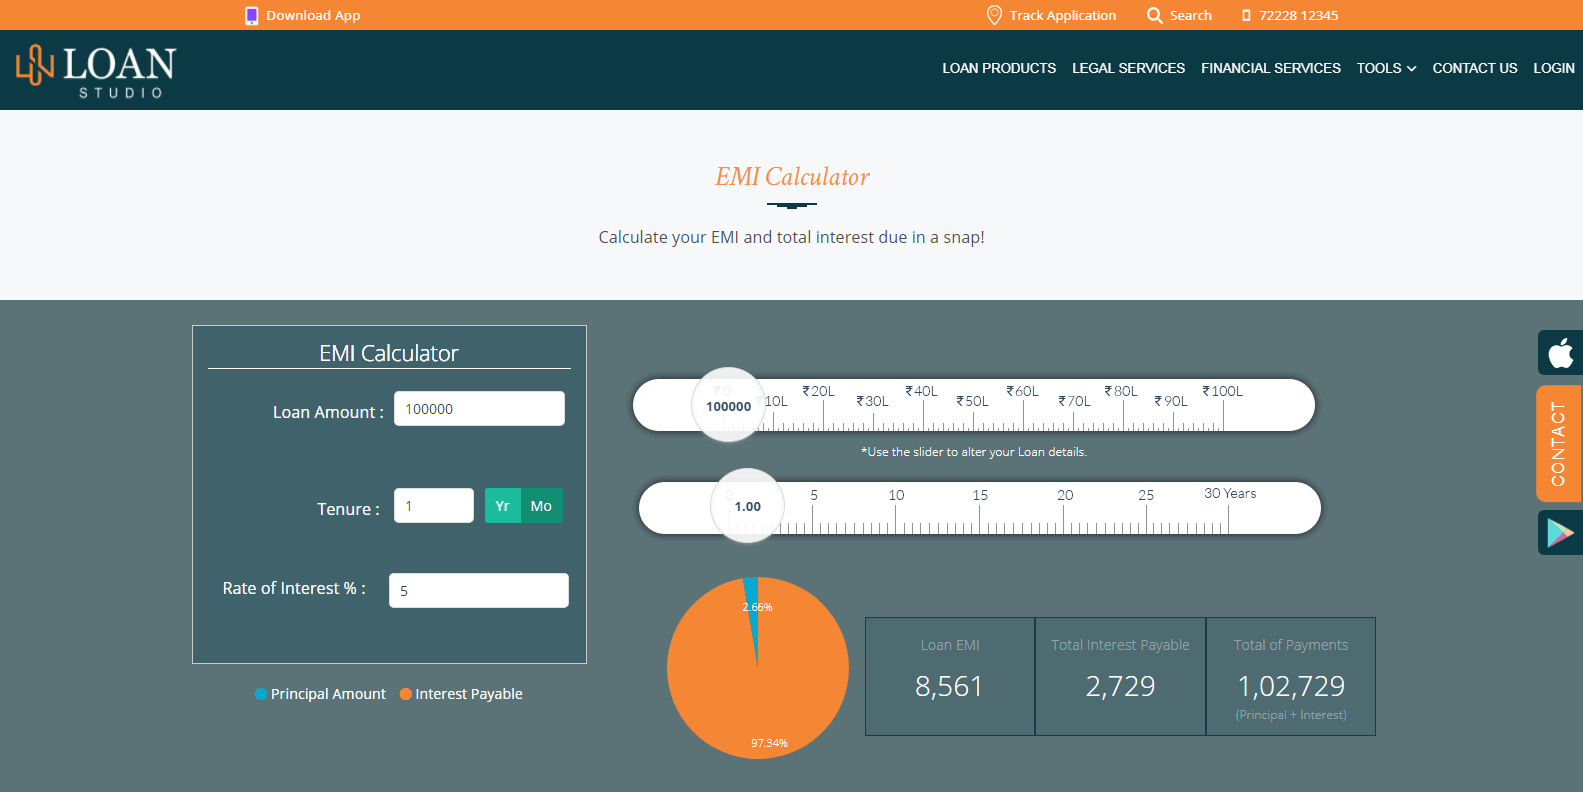
Task: Click the phone icon beside 72228 12345
Action: point(1246,16)
